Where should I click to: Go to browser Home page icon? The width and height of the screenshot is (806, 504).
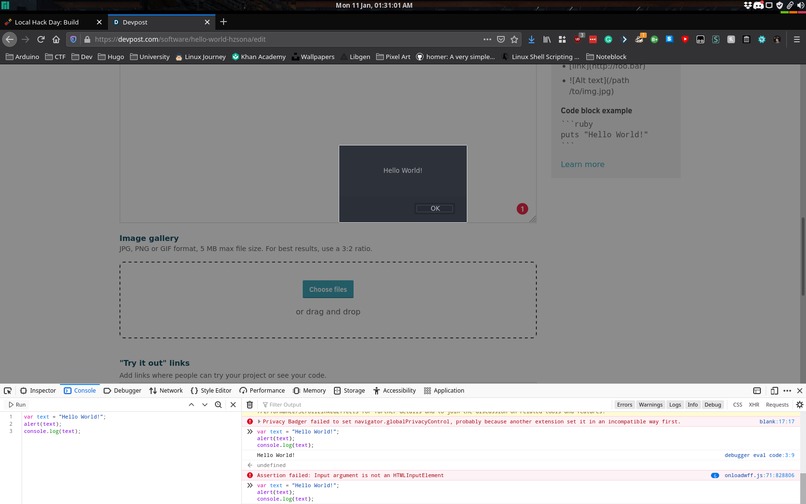click(x=56, y=39)
